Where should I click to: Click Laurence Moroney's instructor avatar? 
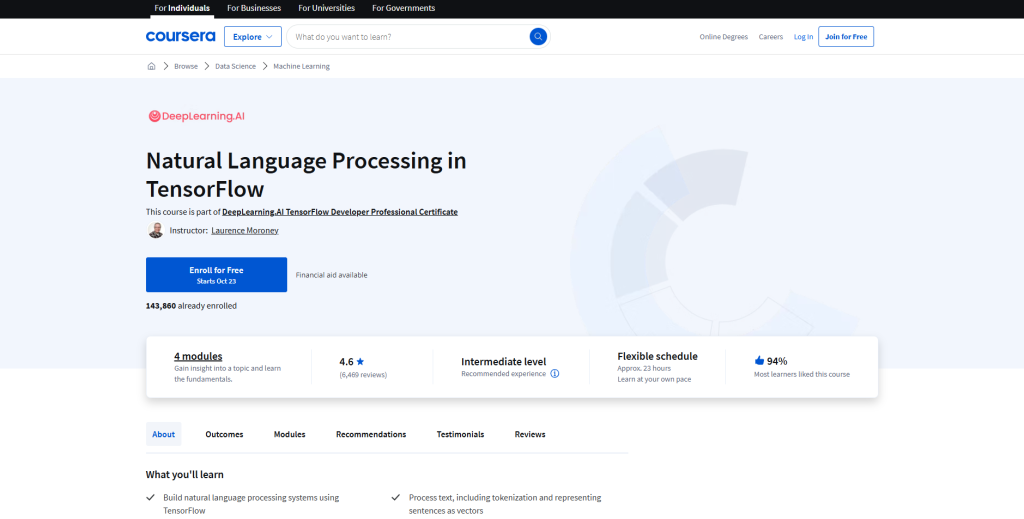156,230
